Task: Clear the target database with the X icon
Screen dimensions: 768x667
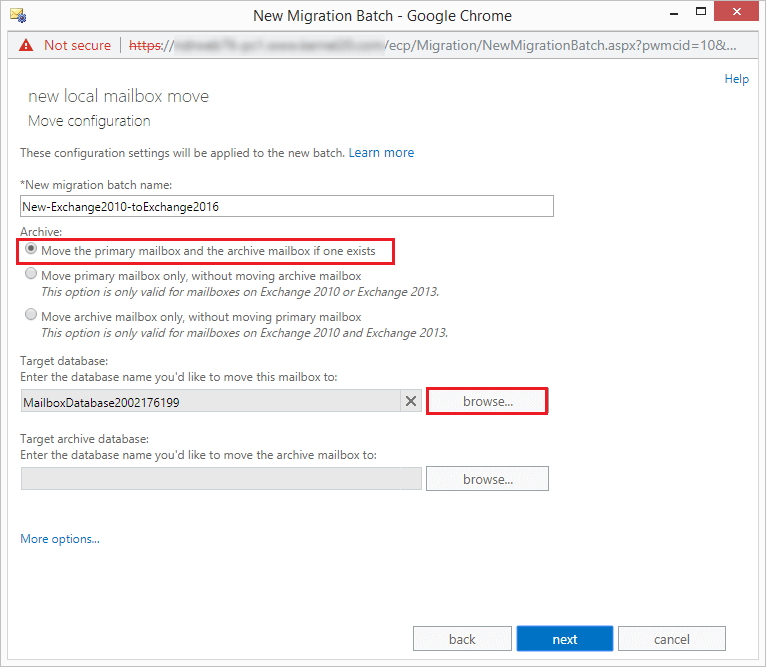Action: 410,401
